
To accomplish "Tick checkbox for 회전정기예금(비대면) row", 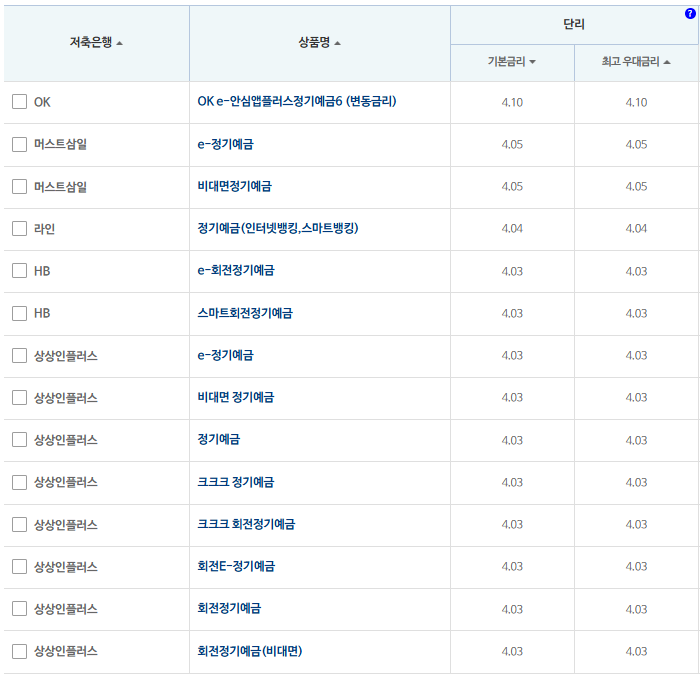I will click(x=19, y=651).
